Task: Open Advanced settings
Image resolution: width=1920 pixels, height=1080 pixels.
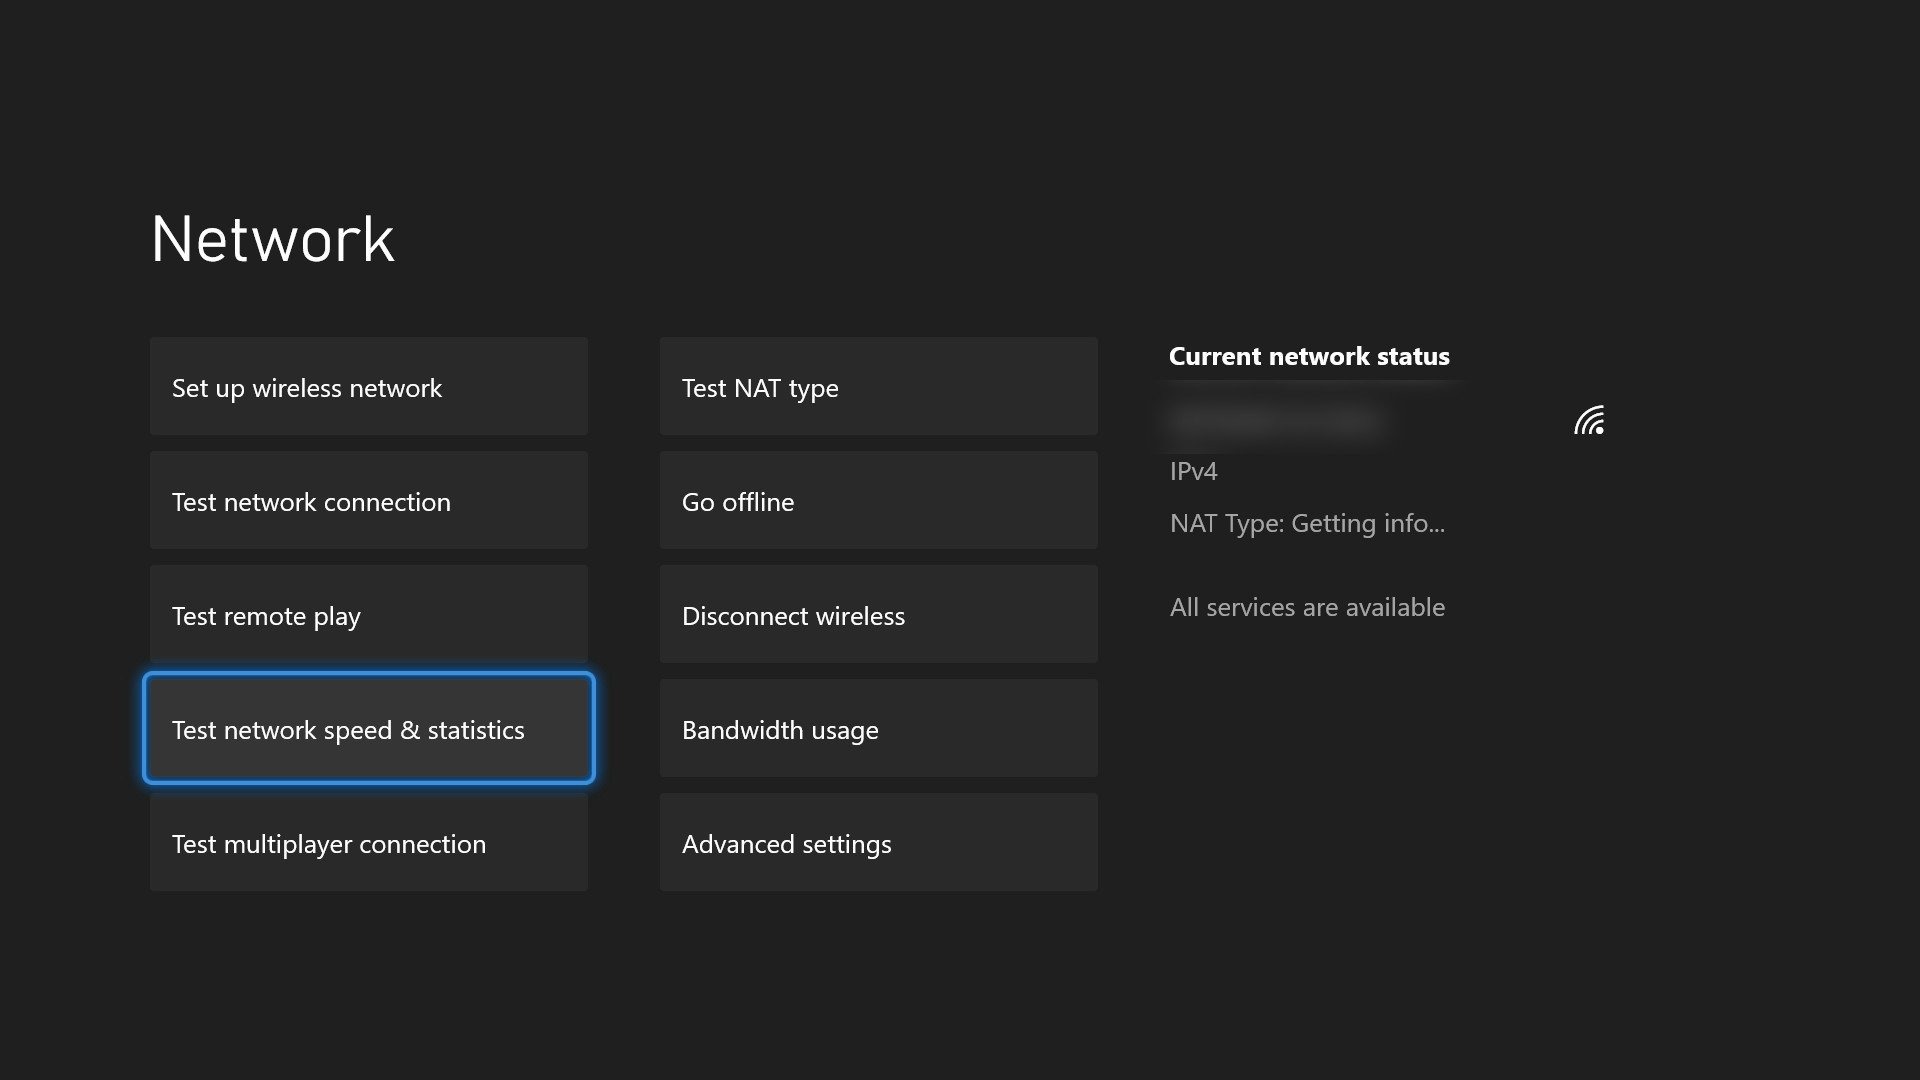Action: [878, 843]
